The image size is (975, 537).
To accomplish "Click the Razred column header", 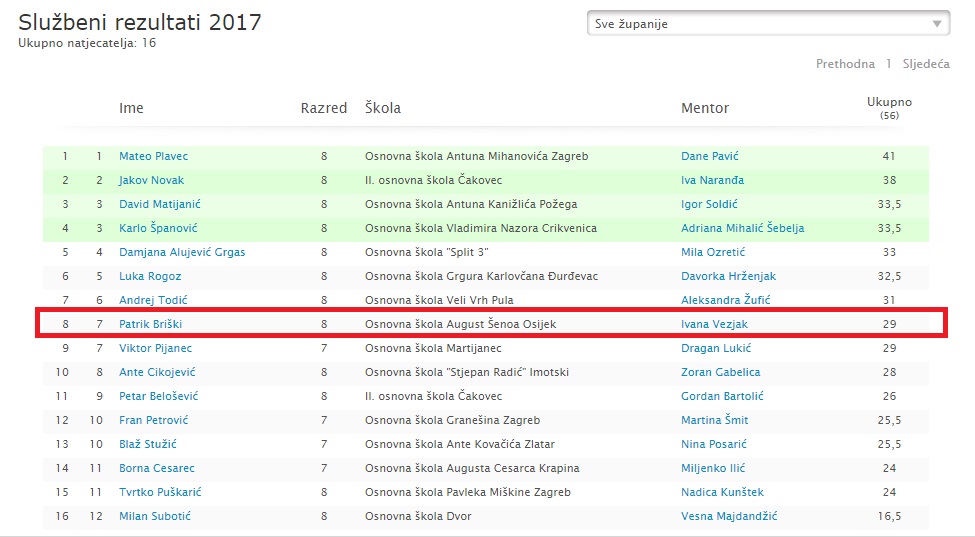I will pyautogui.click(x=324, y=108).
